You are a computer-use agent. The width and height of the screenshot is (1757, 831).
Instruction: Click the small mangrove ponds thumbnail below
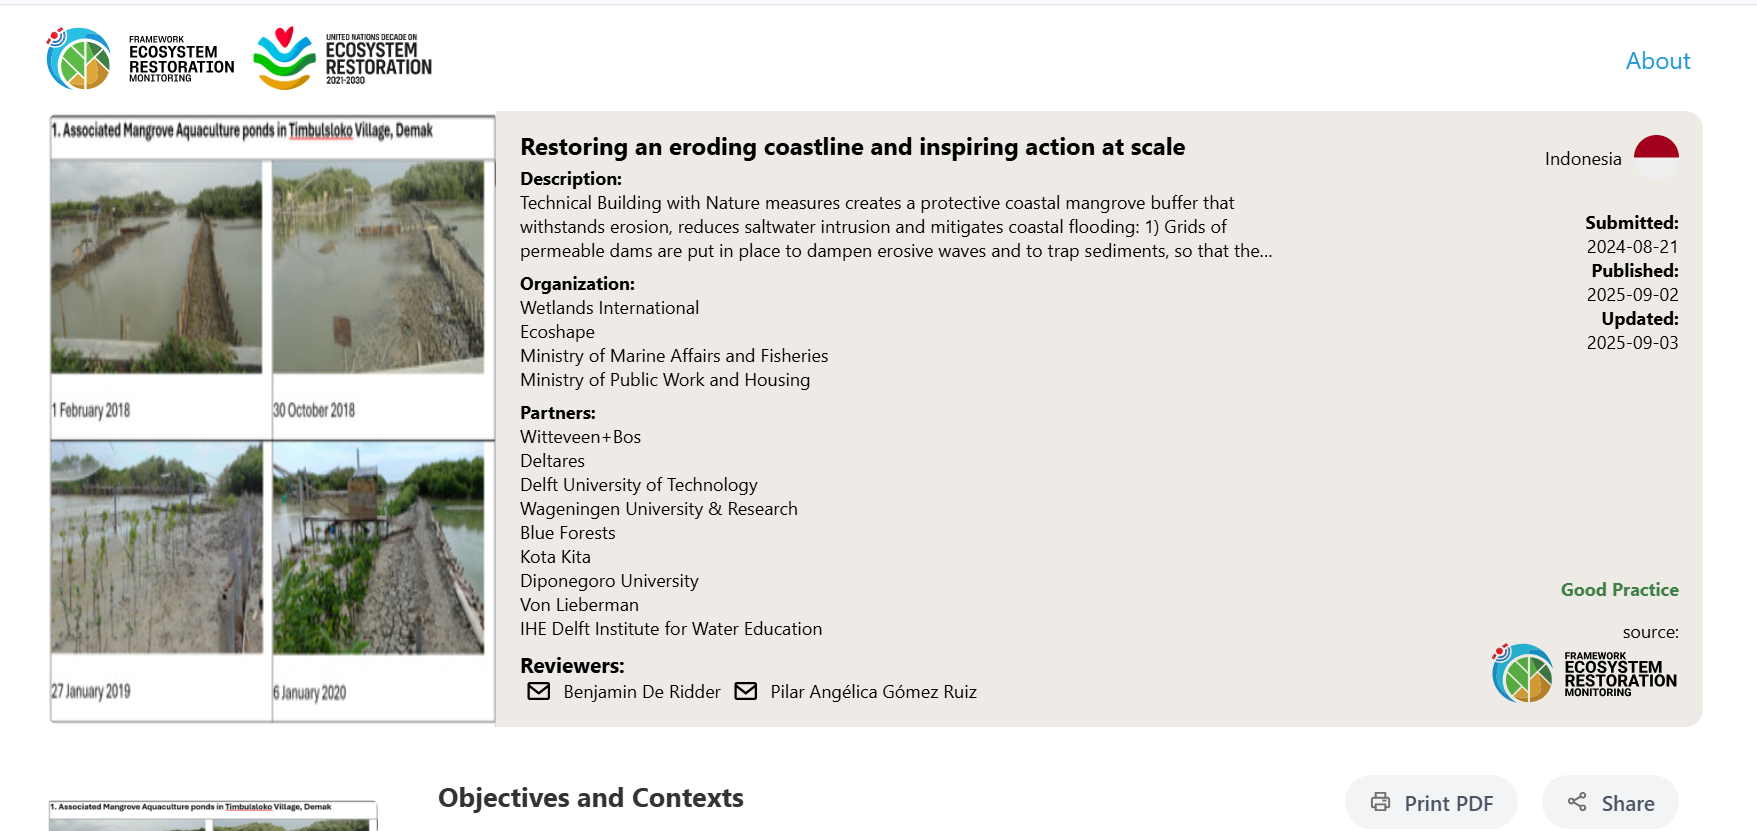[212, 815]
